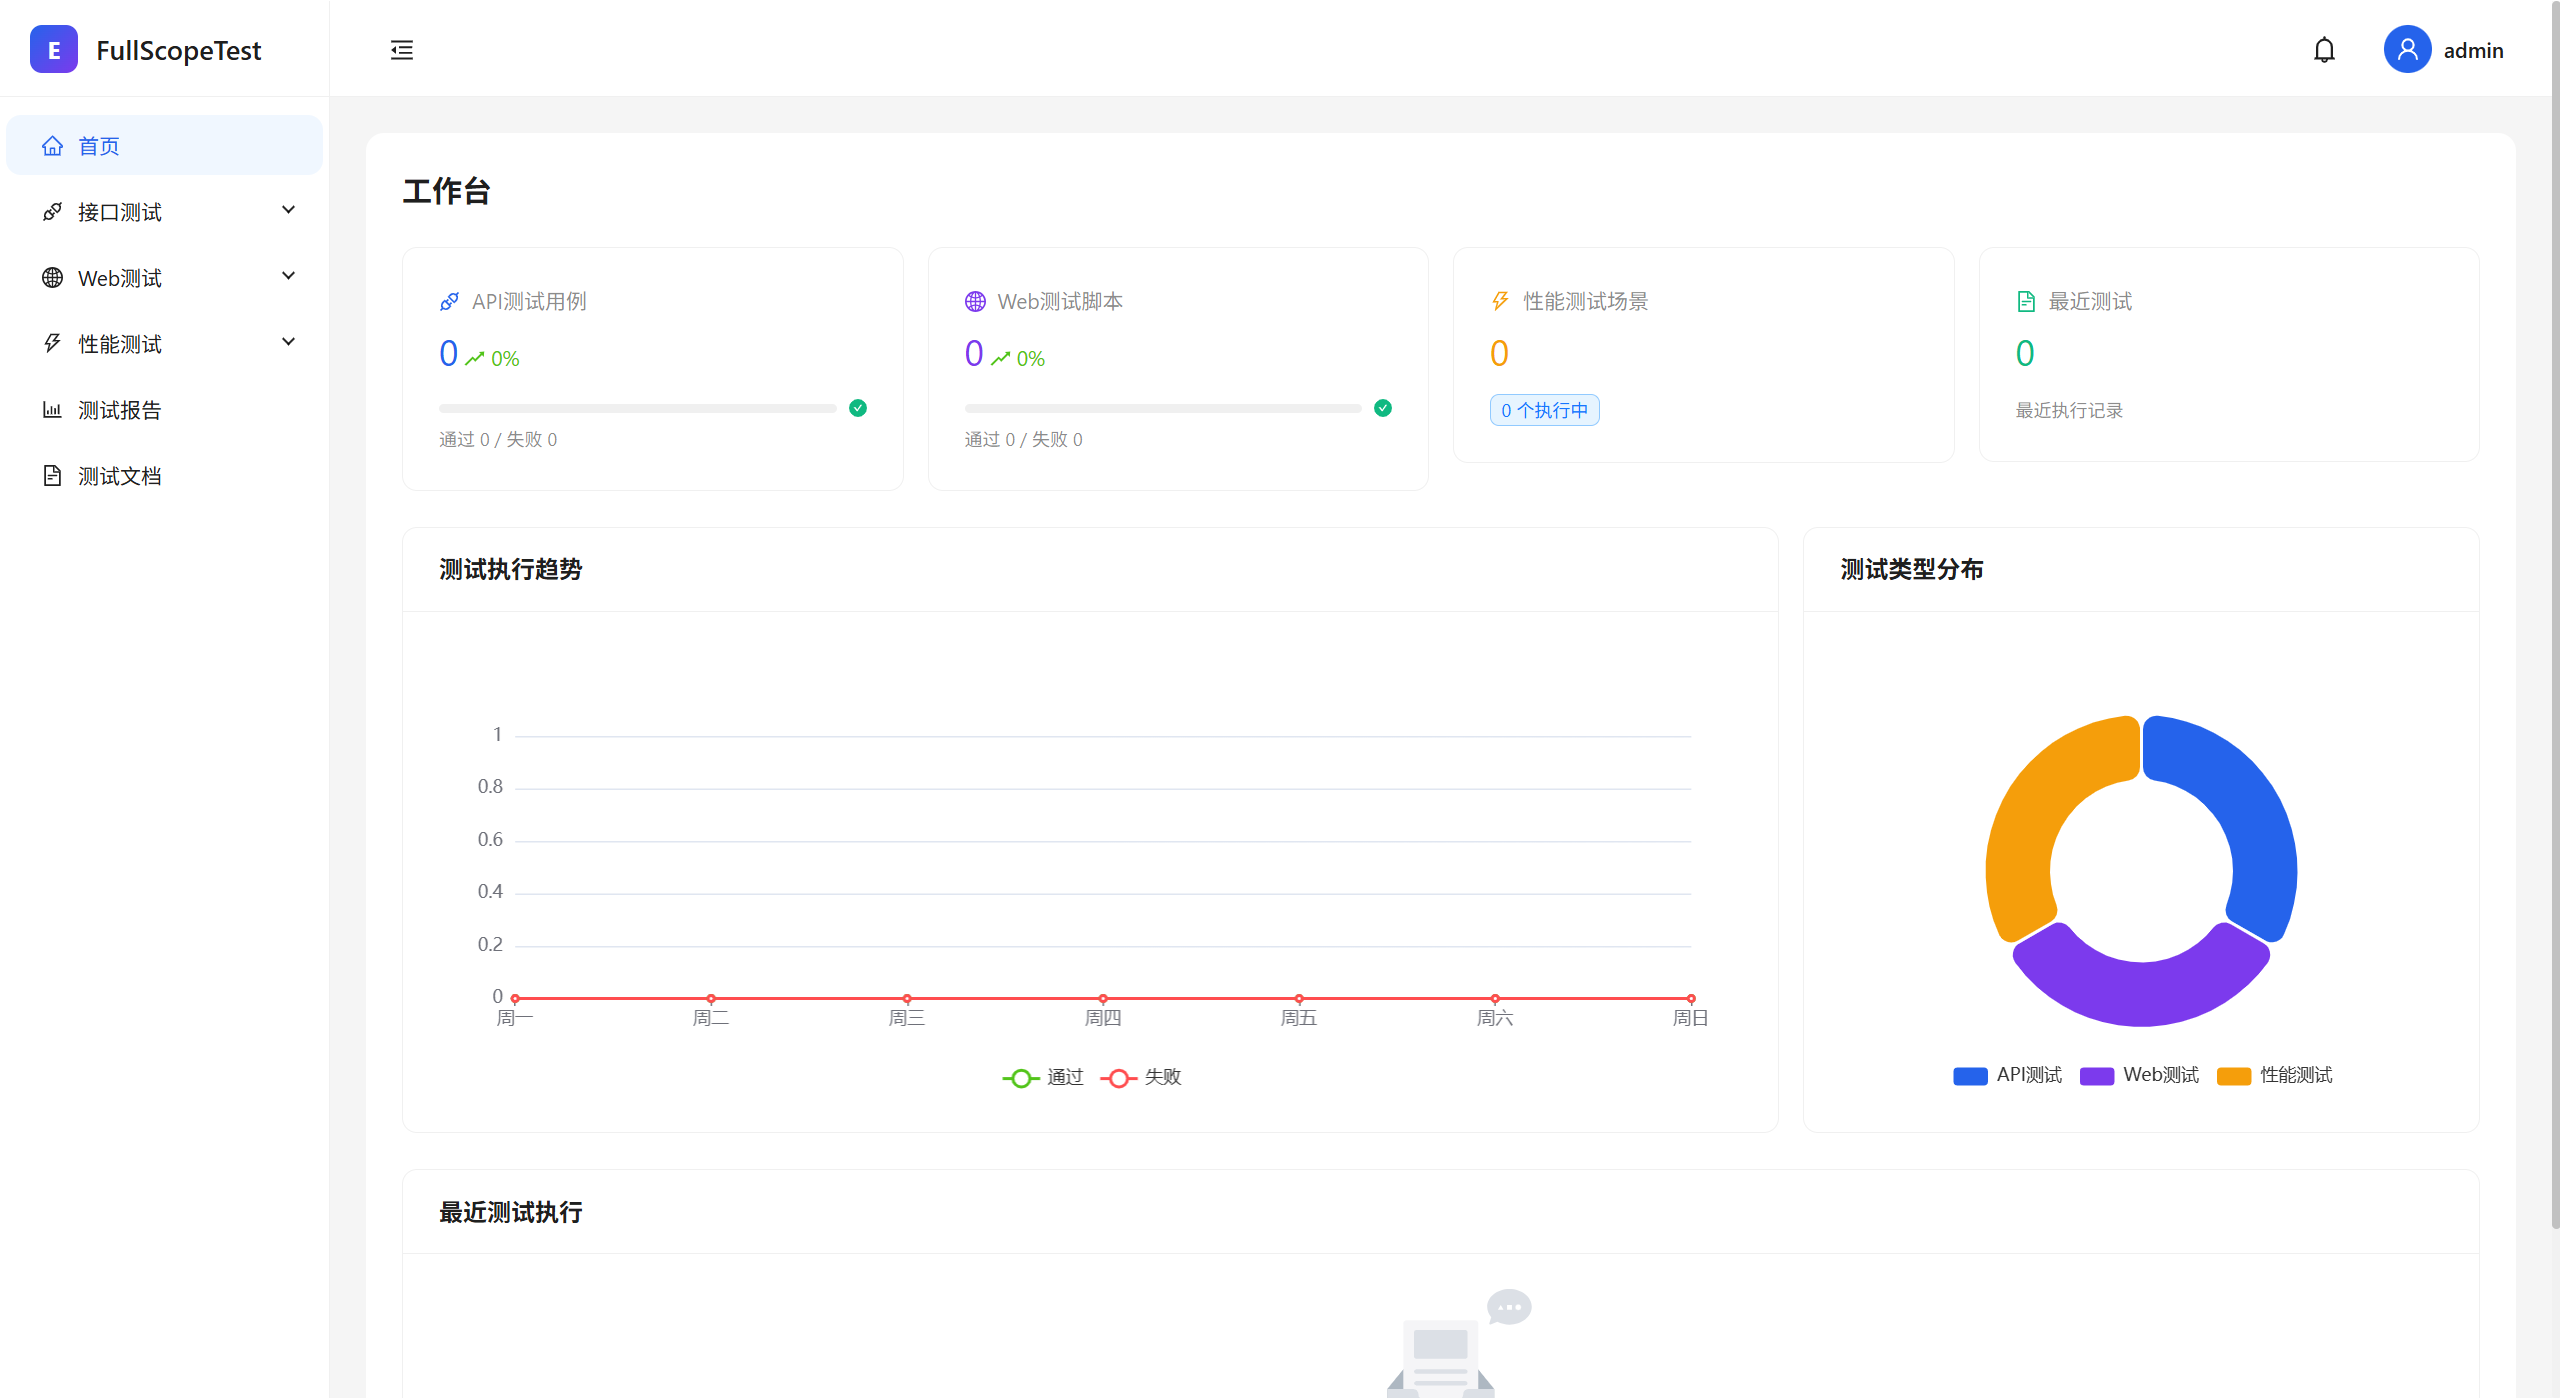Image resolution: width=2560 pixels, height=1398 pixels.
Task: Click the FullScopeTest logo icon
Action: click(x=54, y=50)
